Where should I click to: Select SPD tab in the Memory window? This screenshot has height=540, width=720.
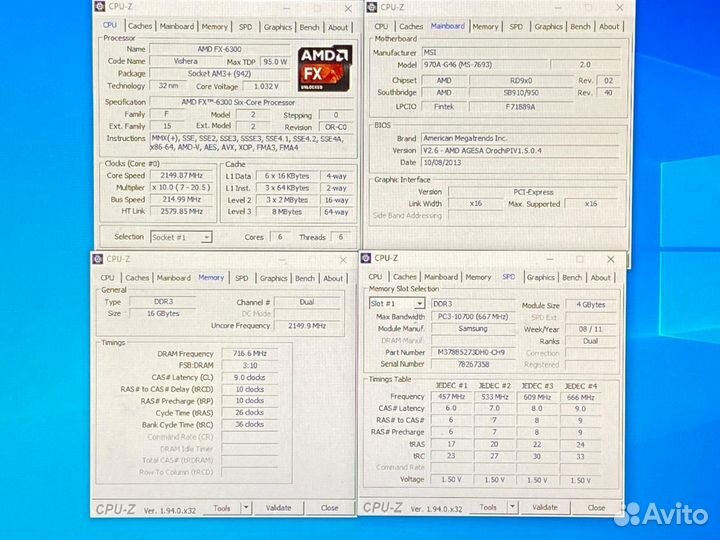point(242,278)
